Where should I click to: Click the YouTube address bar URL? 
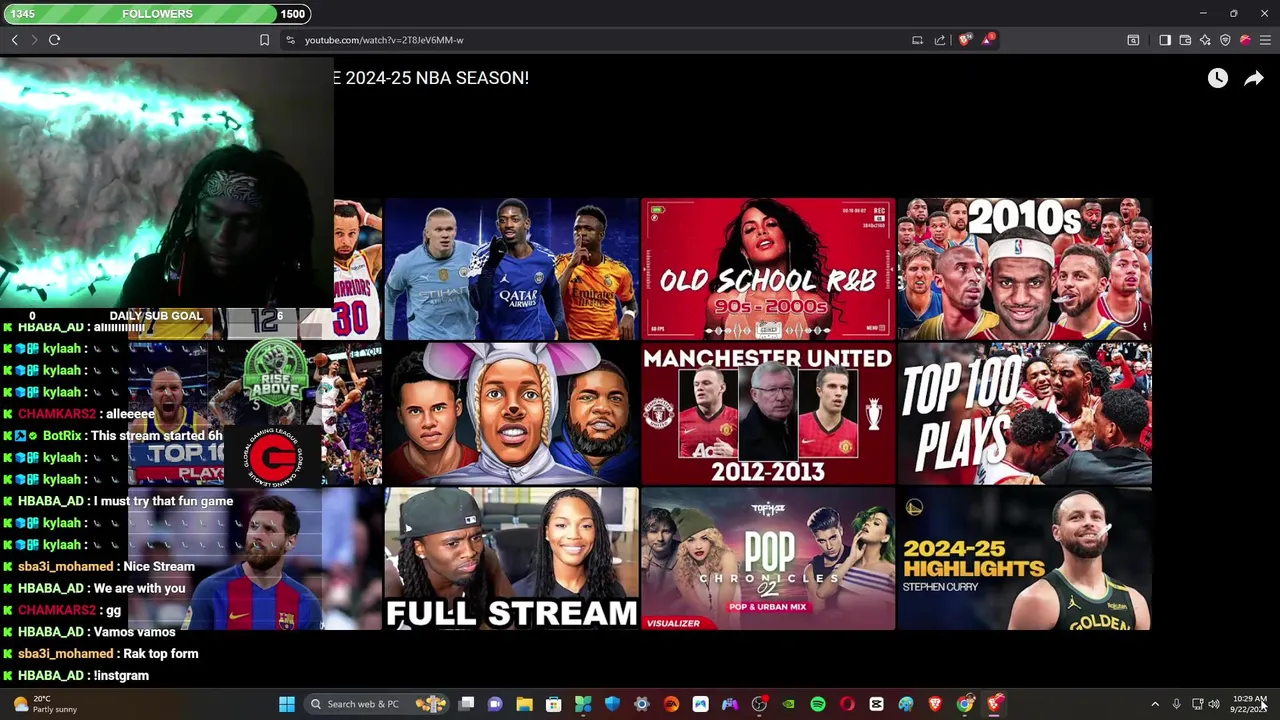point(384,40)
